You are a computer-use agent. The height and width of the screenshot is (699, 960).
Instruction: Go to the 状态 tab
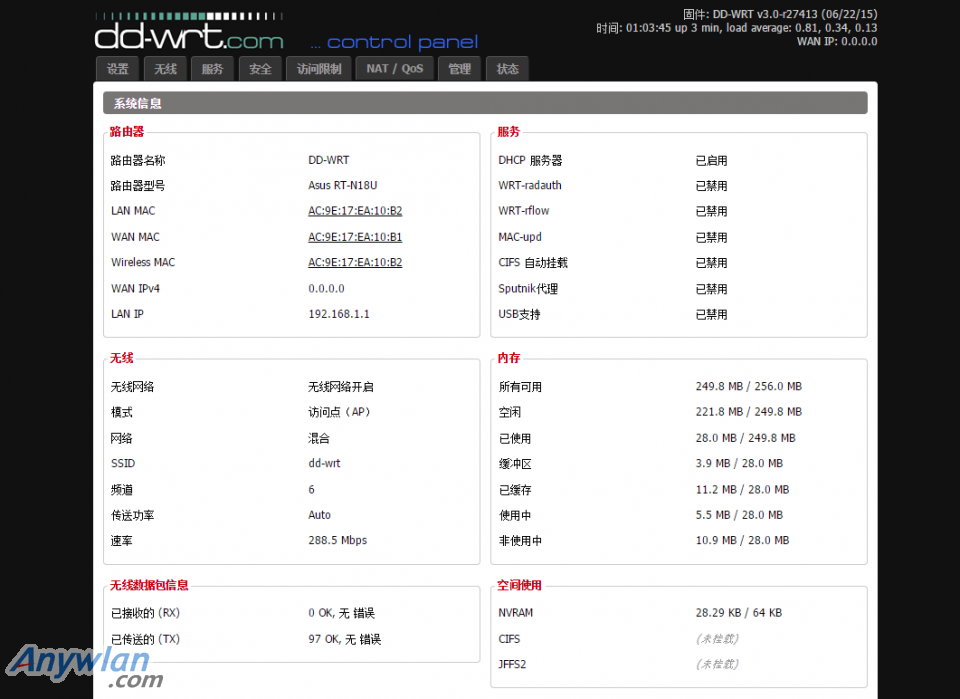(x=508, y=69)
